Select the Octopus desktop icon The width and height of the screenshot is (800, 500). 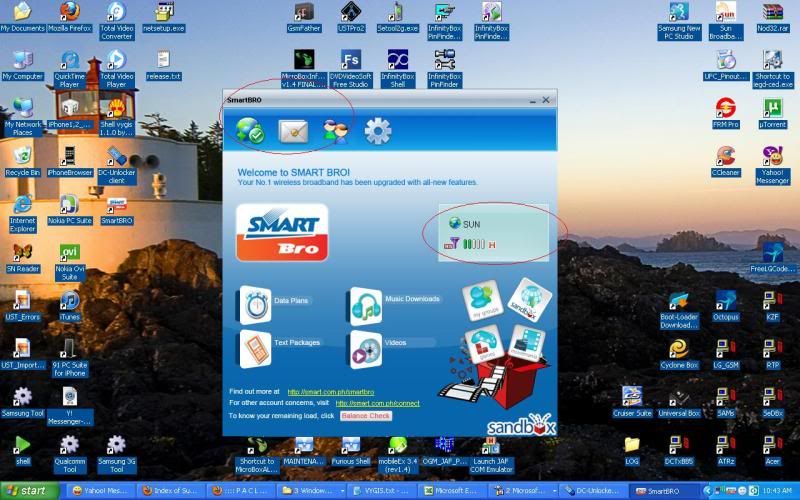(726, 306)
